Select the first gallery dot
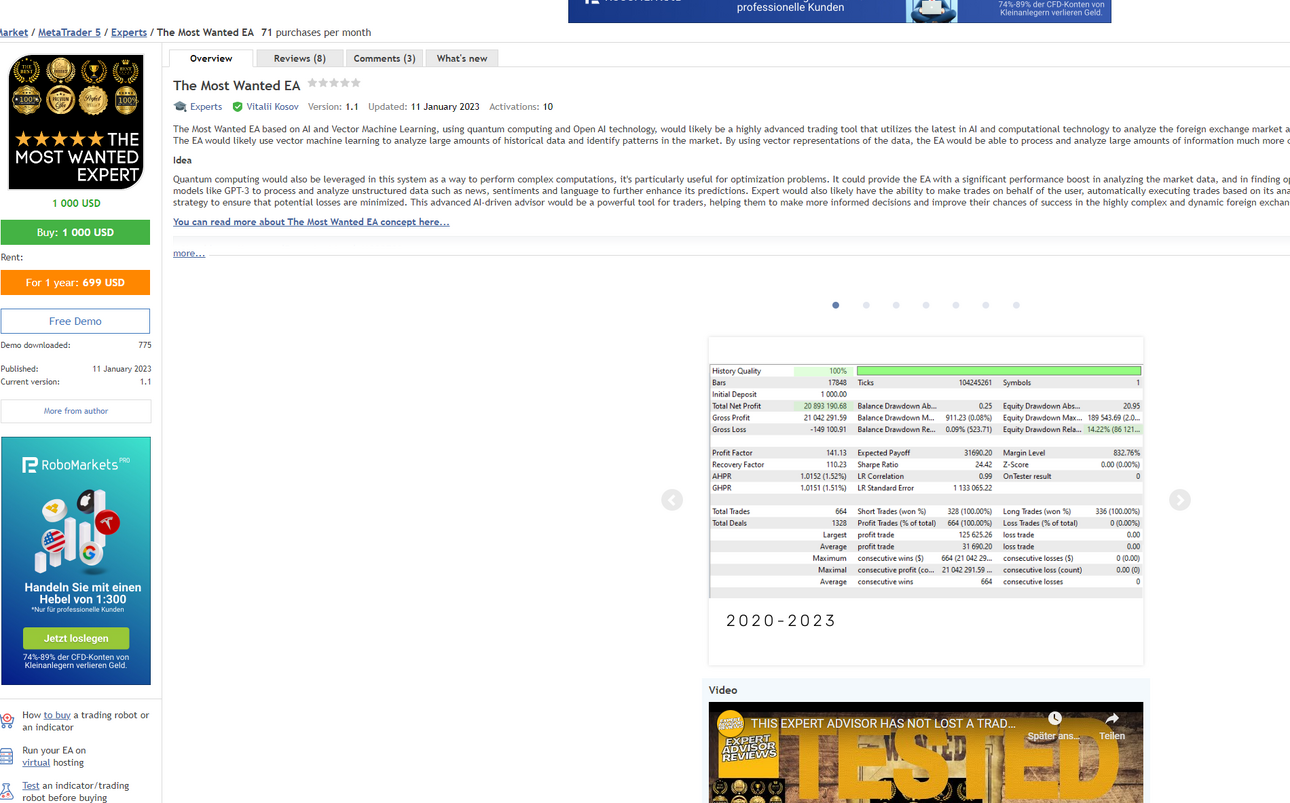 pyautogui.click(x=836, y=305)
